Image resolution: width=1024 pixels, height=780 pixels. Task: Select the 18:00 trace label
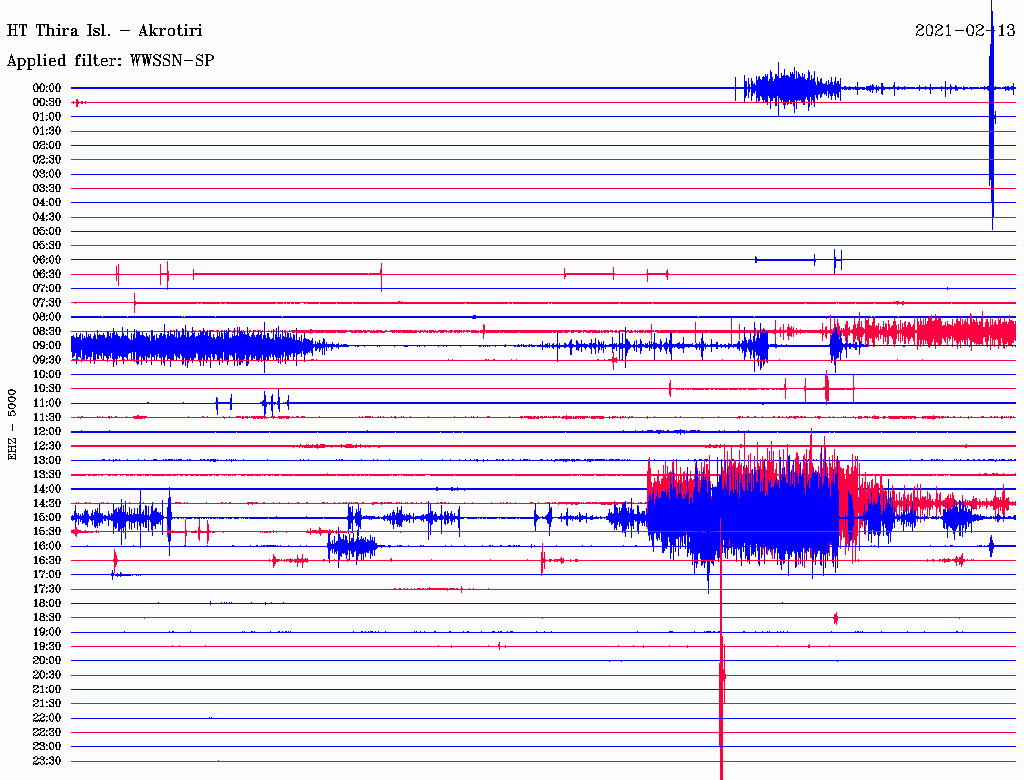[x=47, y=604]
